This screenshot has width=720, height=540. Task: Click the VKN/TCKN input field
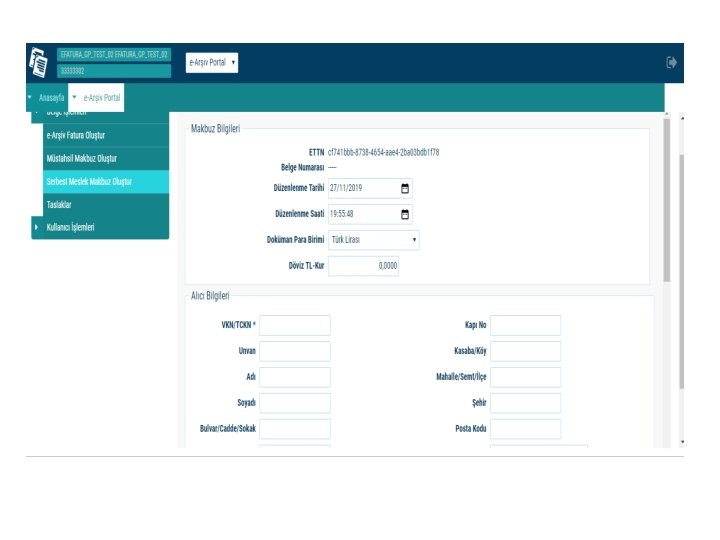click(295, 325)
